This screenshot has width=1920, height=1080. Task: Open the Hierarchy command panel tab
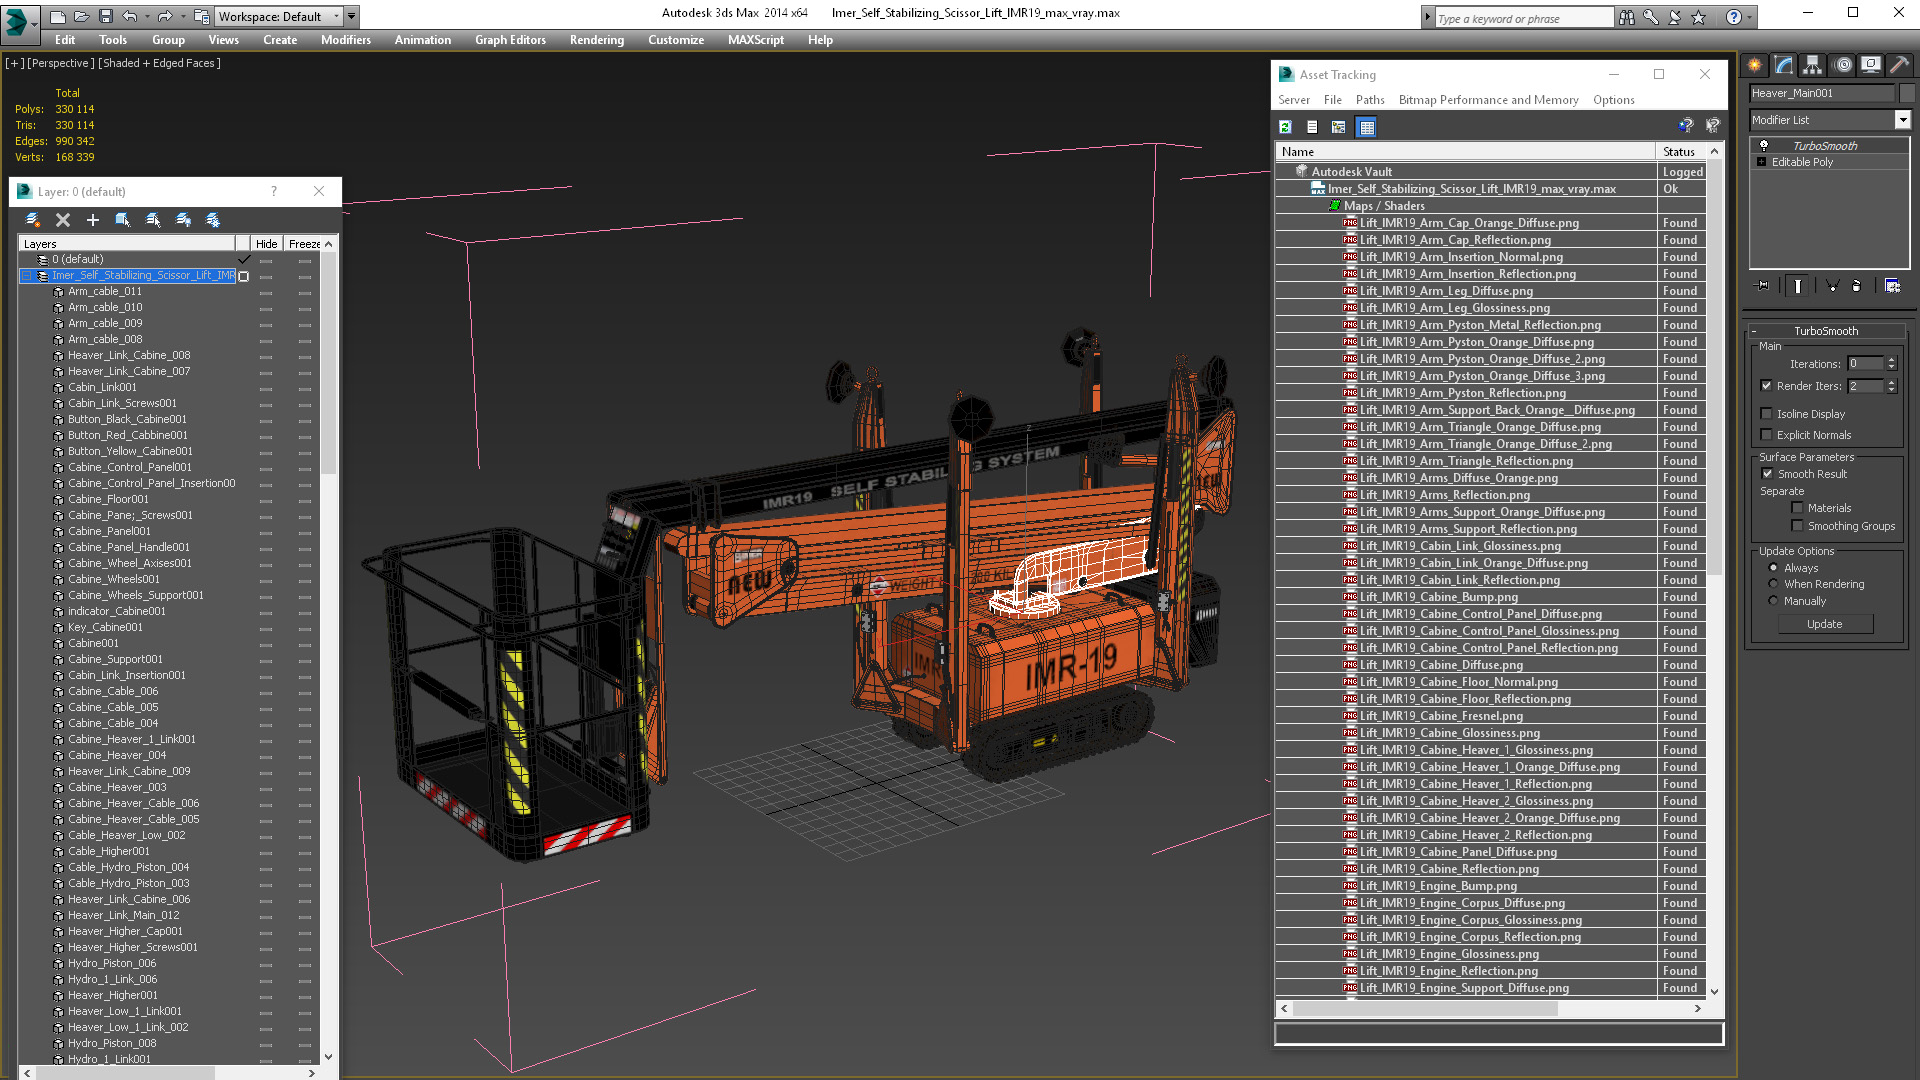[x=1813, y=65]
